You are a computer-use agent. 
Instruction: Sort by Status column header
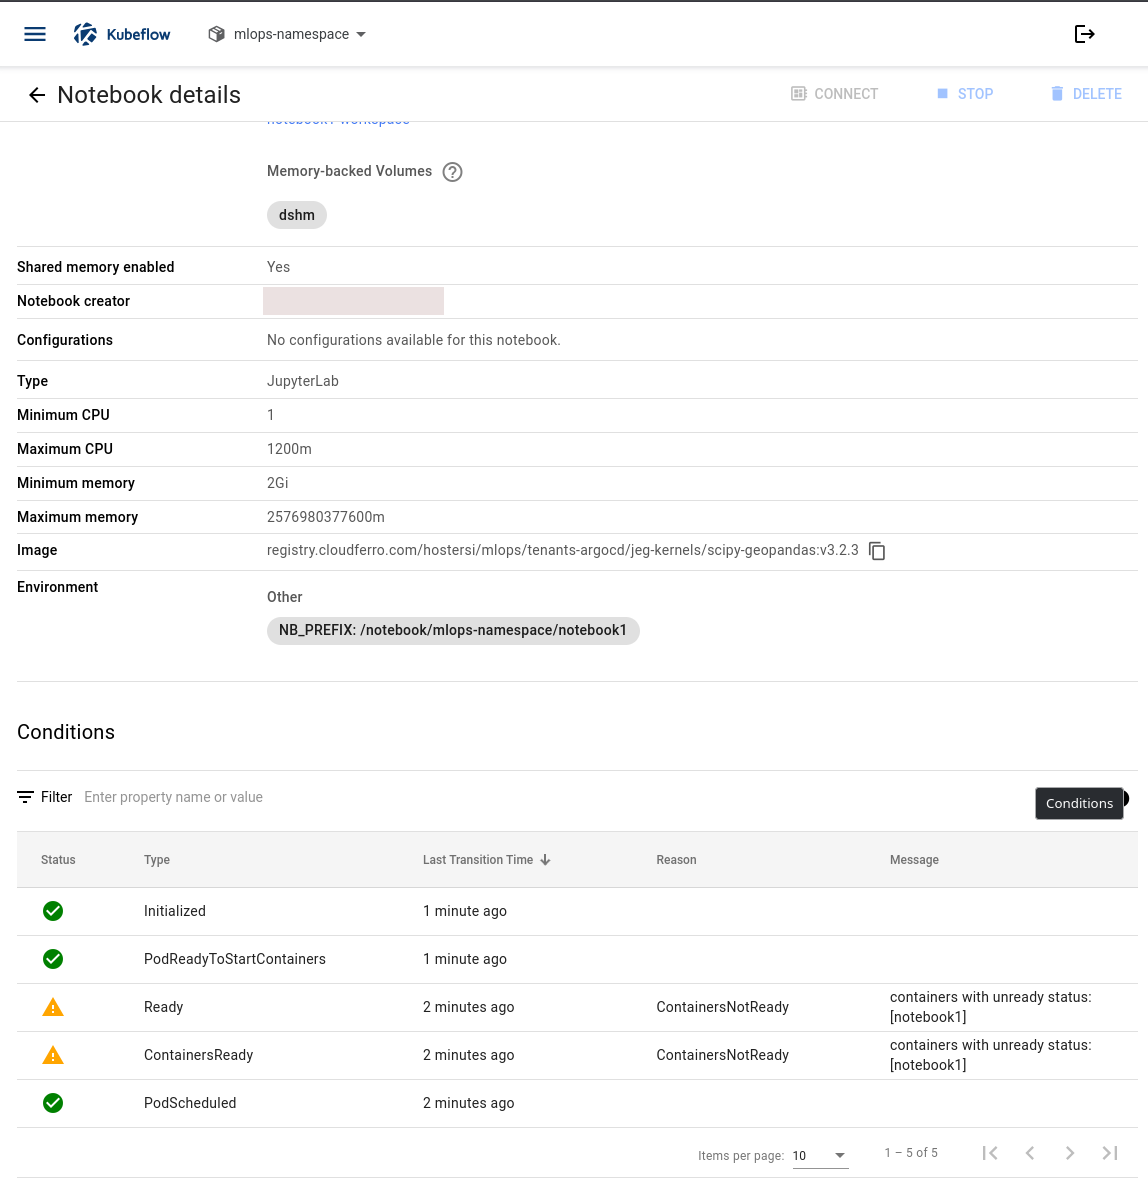[58, 860]
